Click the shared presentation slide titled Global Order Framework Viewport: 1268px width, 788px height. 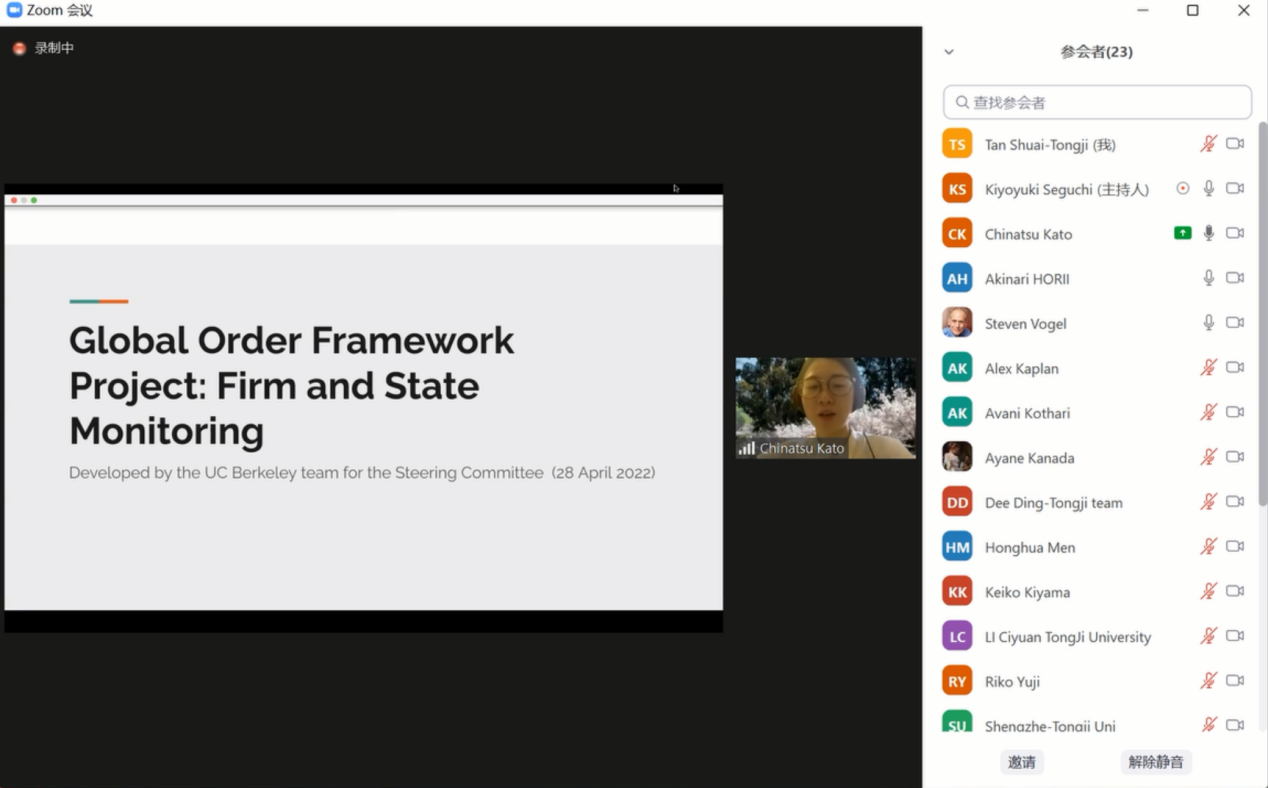[x=363, y=410]
